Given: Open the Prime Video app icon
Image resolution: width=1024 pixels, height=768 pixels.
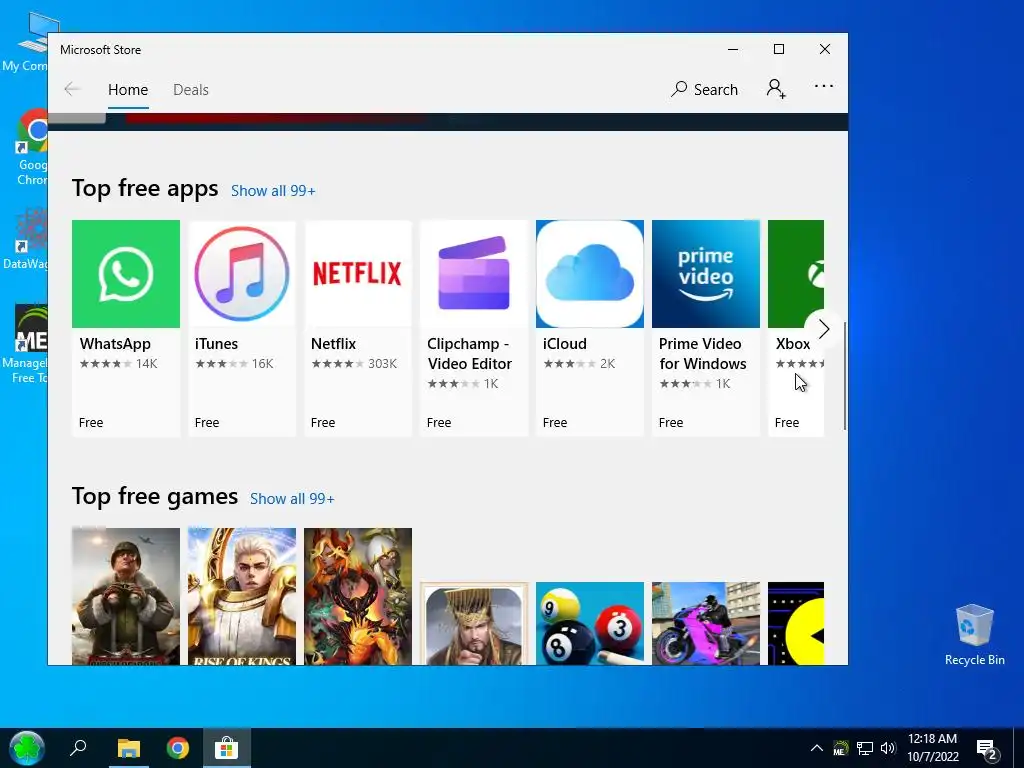Looking at the screenshot, I should [x=706, y=274].
